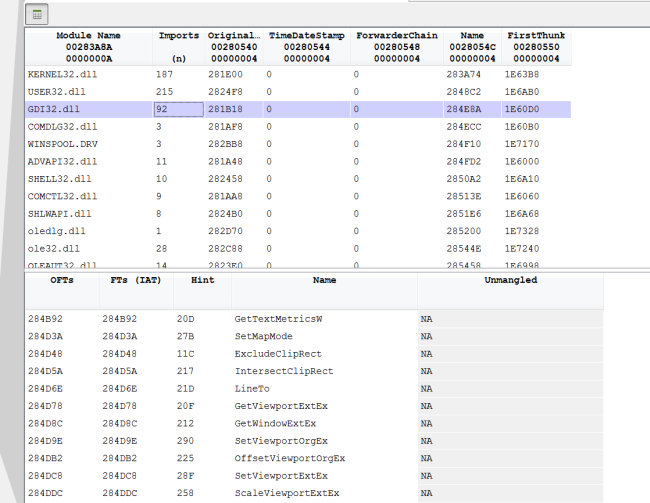Select the OffsetViewportOrgEx function row
Viewport: 650px width, 503px height.
[314, 458]
